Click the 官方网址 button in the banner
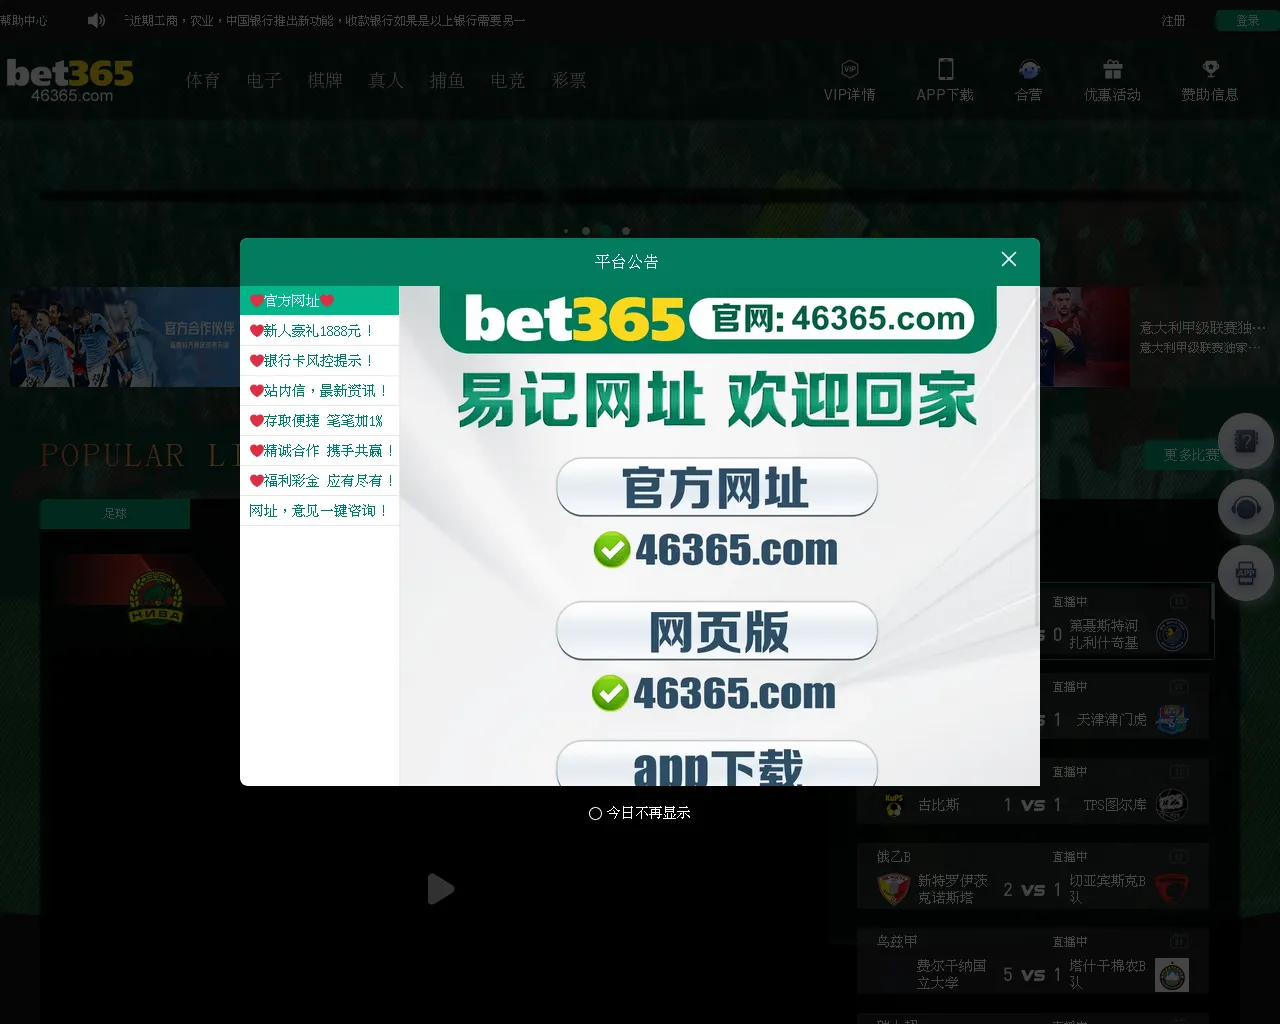The width and height of the screenshot is (1280, 1024). 717,487
